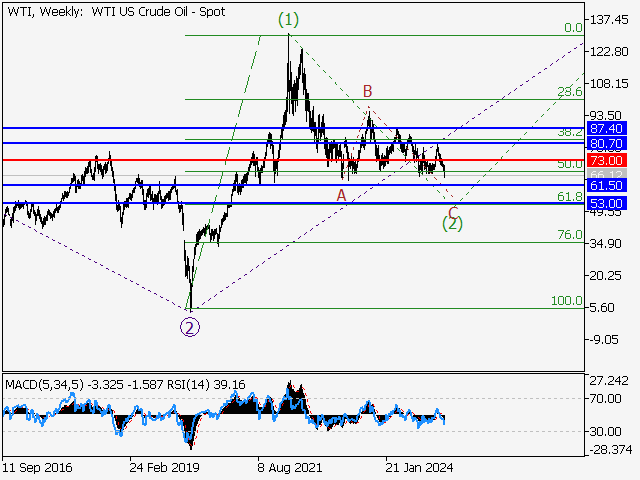The image size is (640, 480).
Task: Click the red 73.00 price level tag
Action: tap(607, 160)
